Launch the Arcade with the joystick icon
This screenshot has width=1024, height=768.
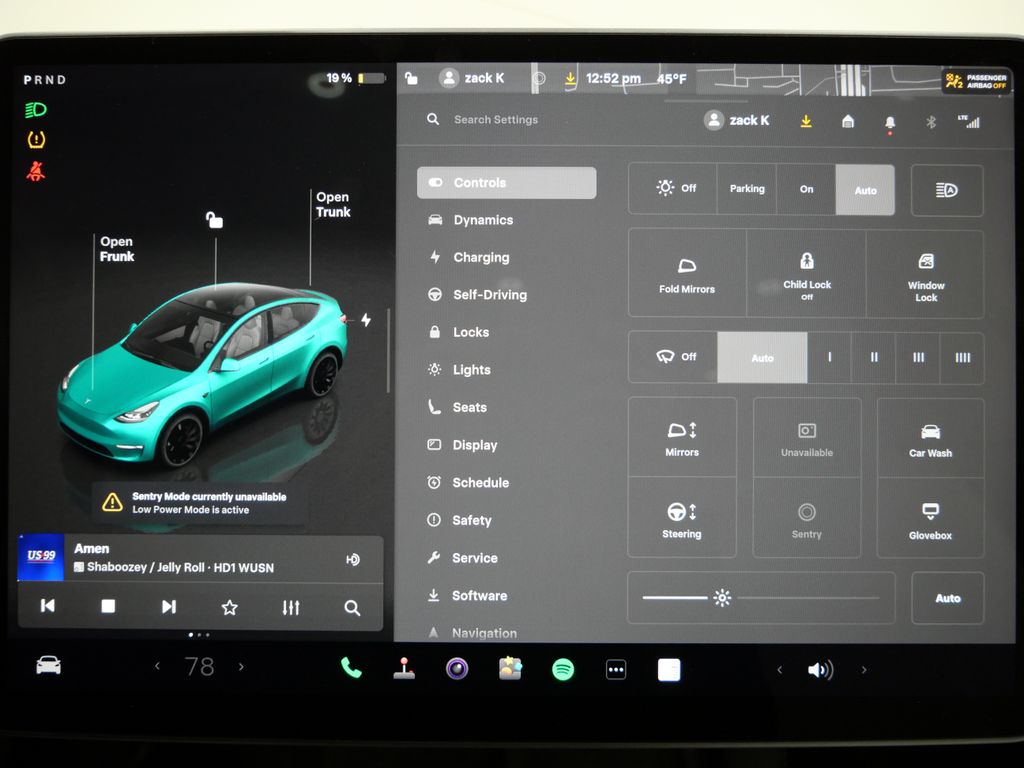pyautogui.click(x=404, y=669)
